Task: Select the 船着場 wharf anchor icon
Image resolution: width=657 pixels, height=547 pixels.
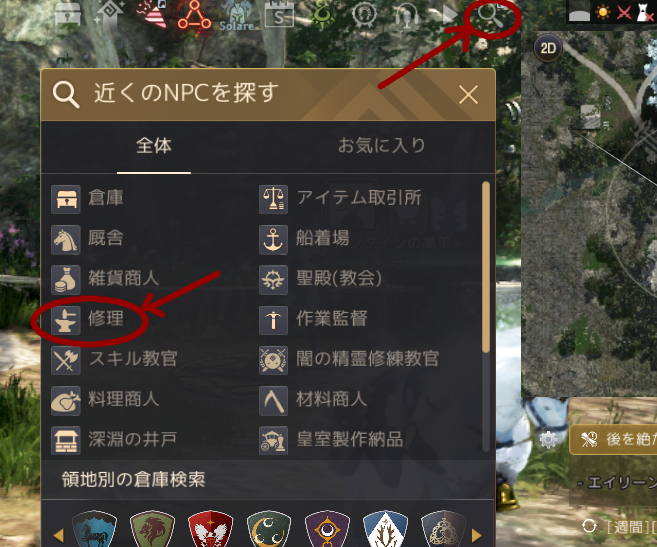Action: (x=273, y=239)
